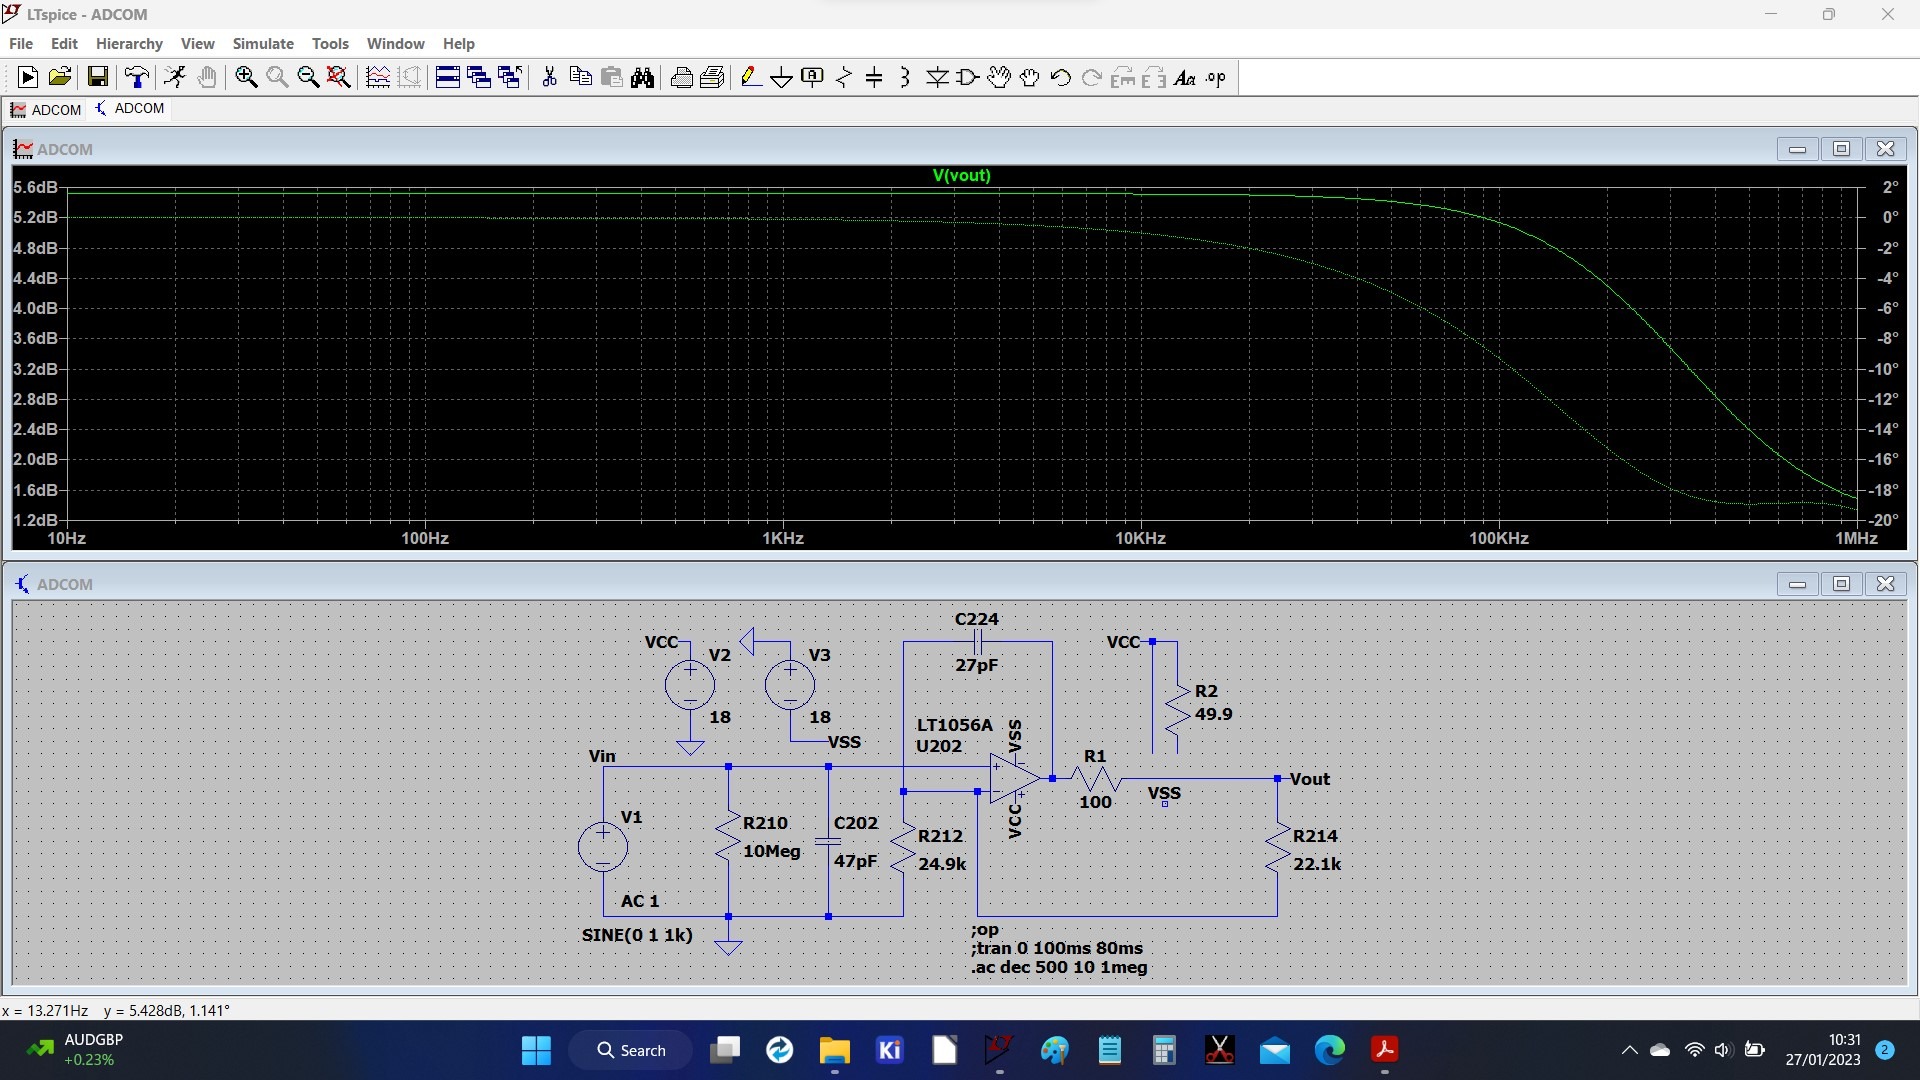
Task: Switch to the ADCOM schematic tab
Action: tap(130, 108)
